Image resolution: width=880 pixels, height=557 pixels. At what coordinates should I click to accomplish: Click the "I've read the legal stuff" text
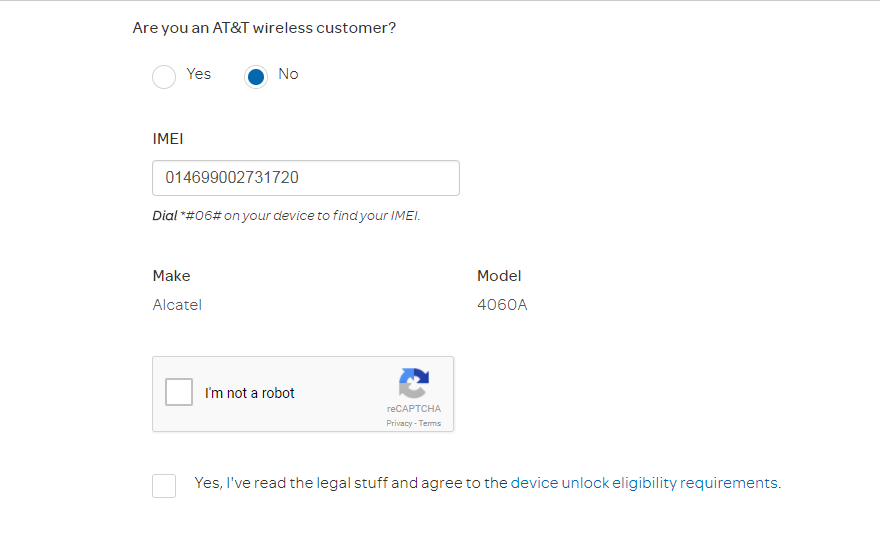tap(350, 483)
